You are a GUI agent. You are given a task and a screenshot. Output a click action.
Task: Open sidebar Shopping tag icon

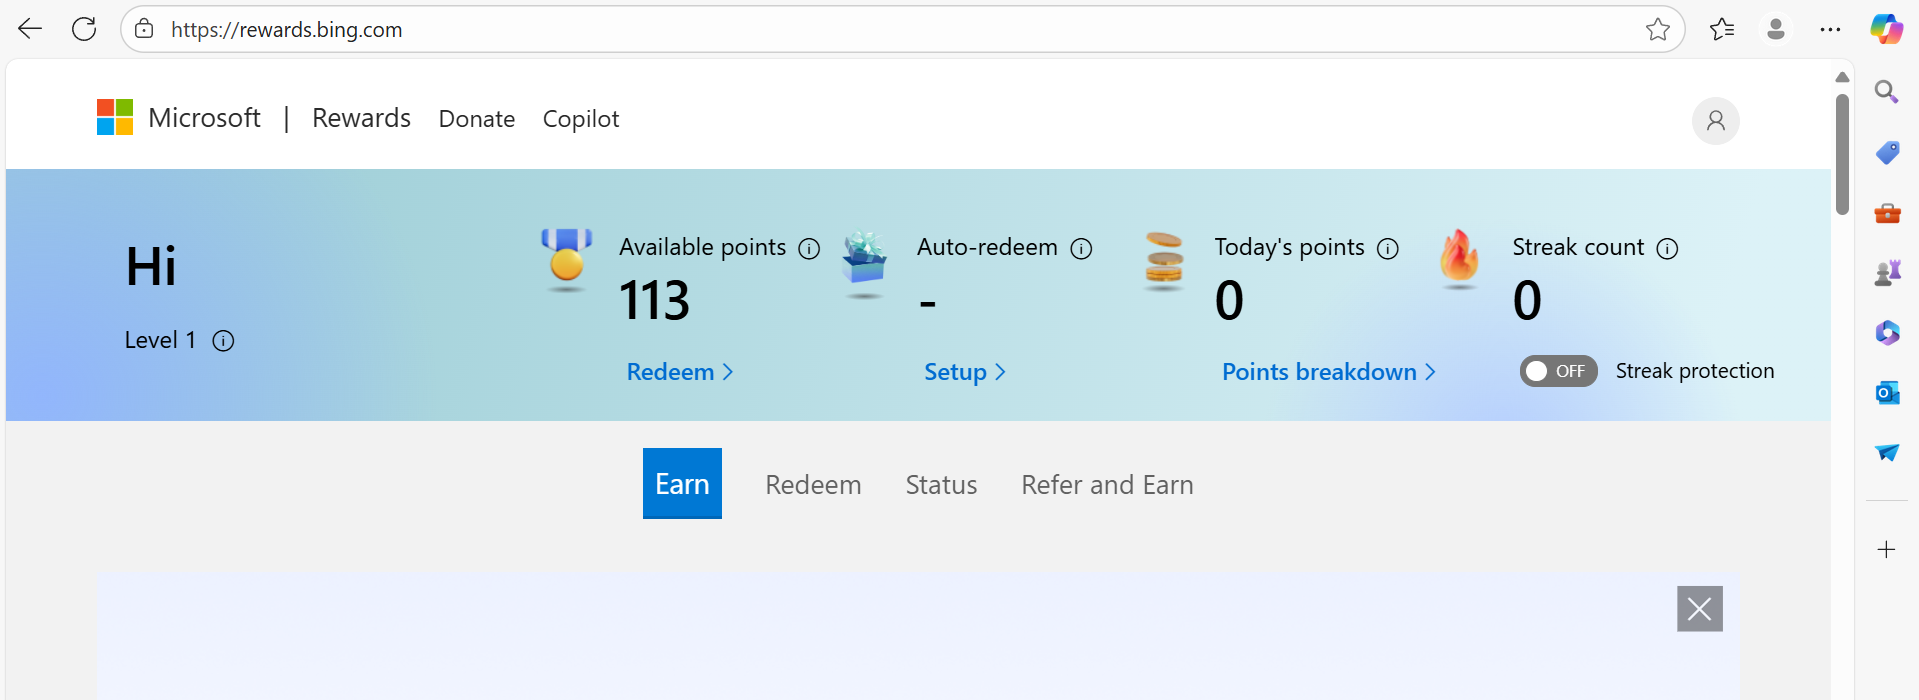[1887, 152]
